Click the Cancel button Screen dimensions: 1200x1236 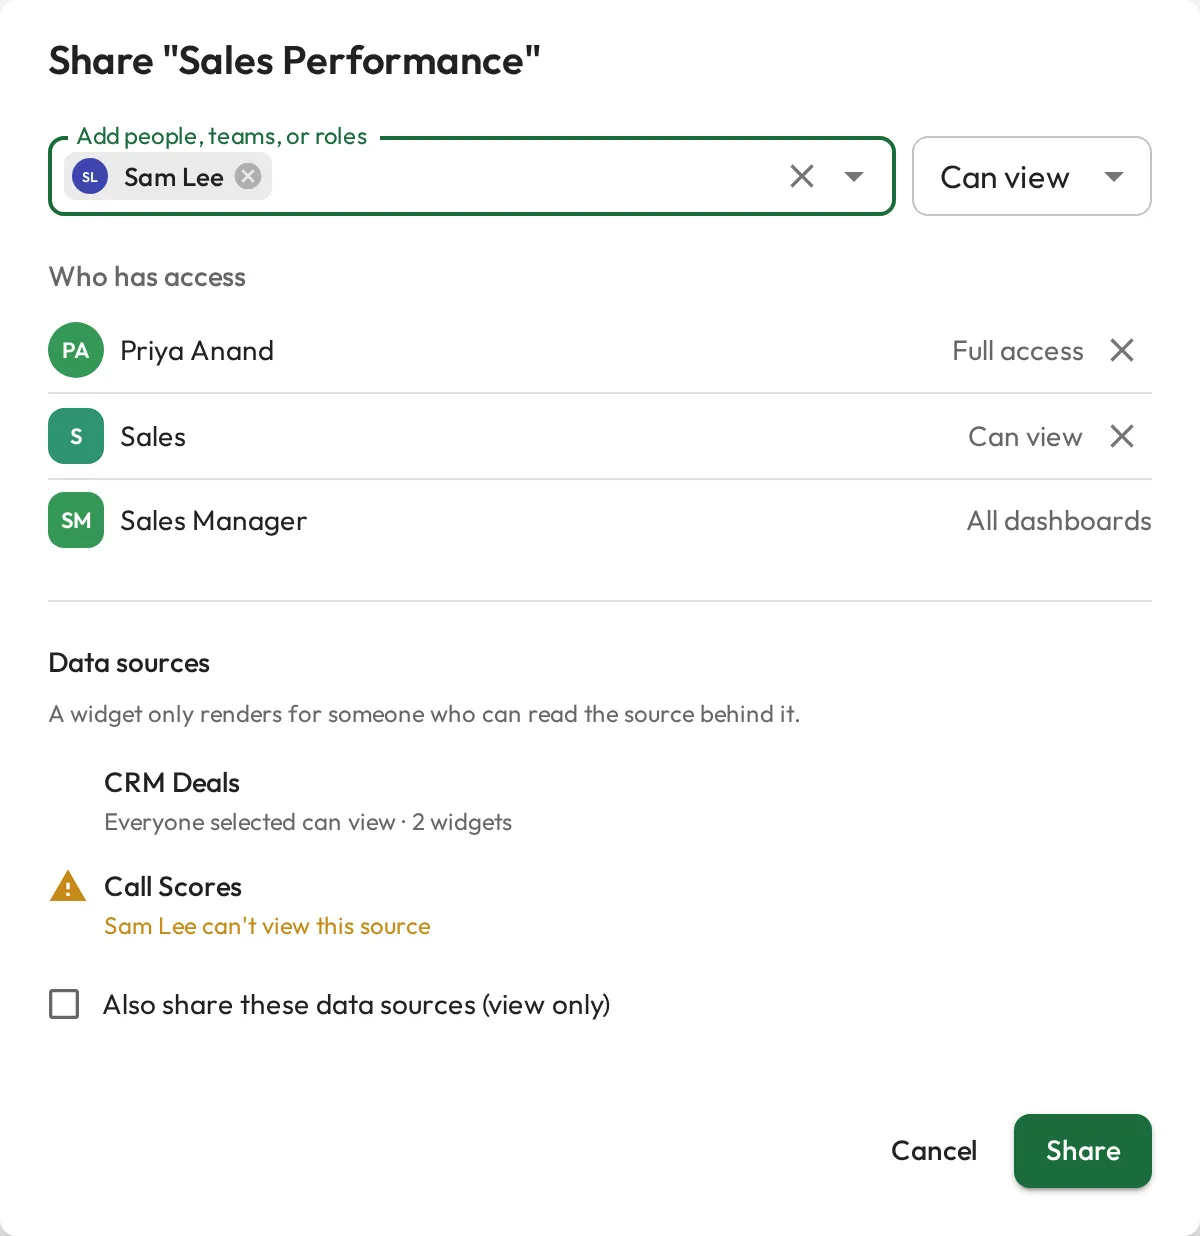pos(934,1151)
